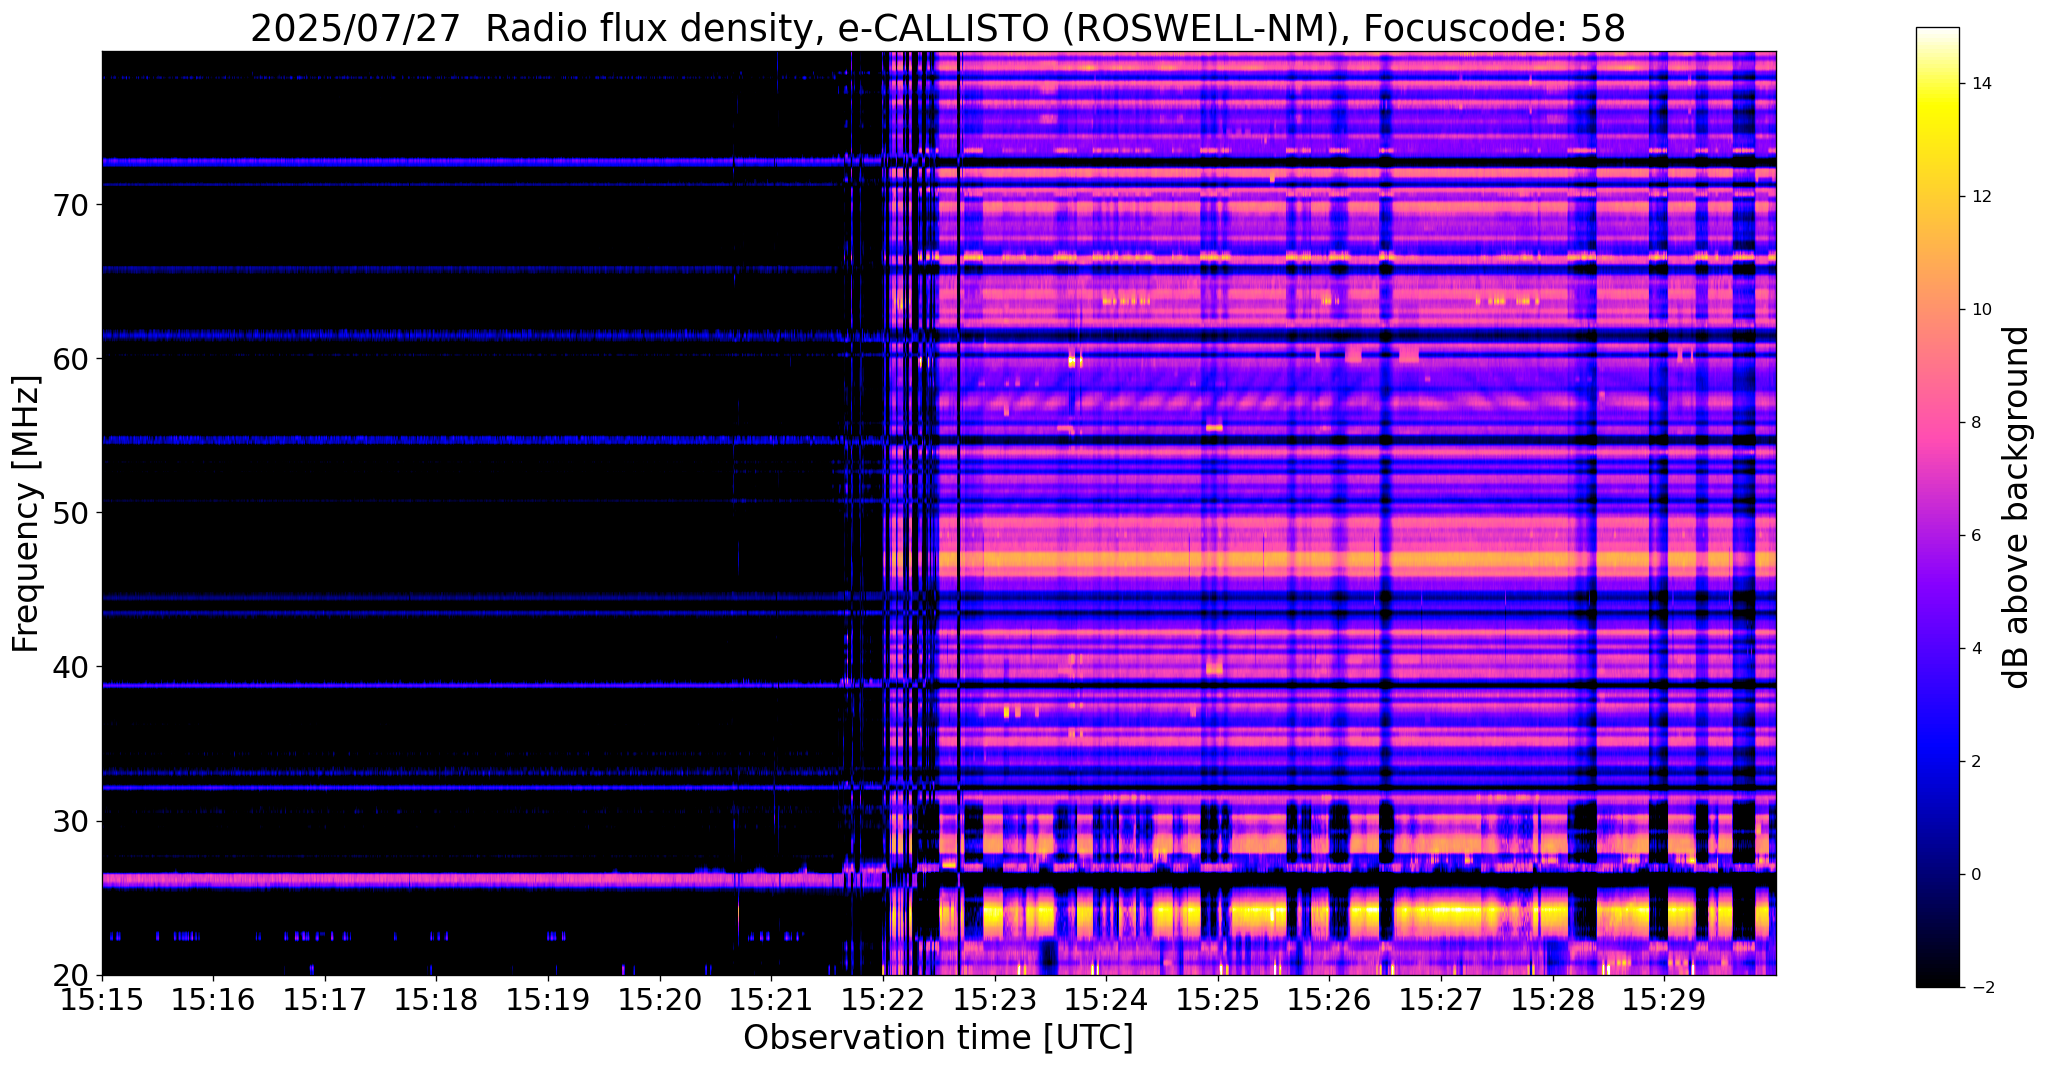Click the 15:21 time tick label
Image resolution: width=2047 pixels, height=1067 pixels.
(771, 999)
